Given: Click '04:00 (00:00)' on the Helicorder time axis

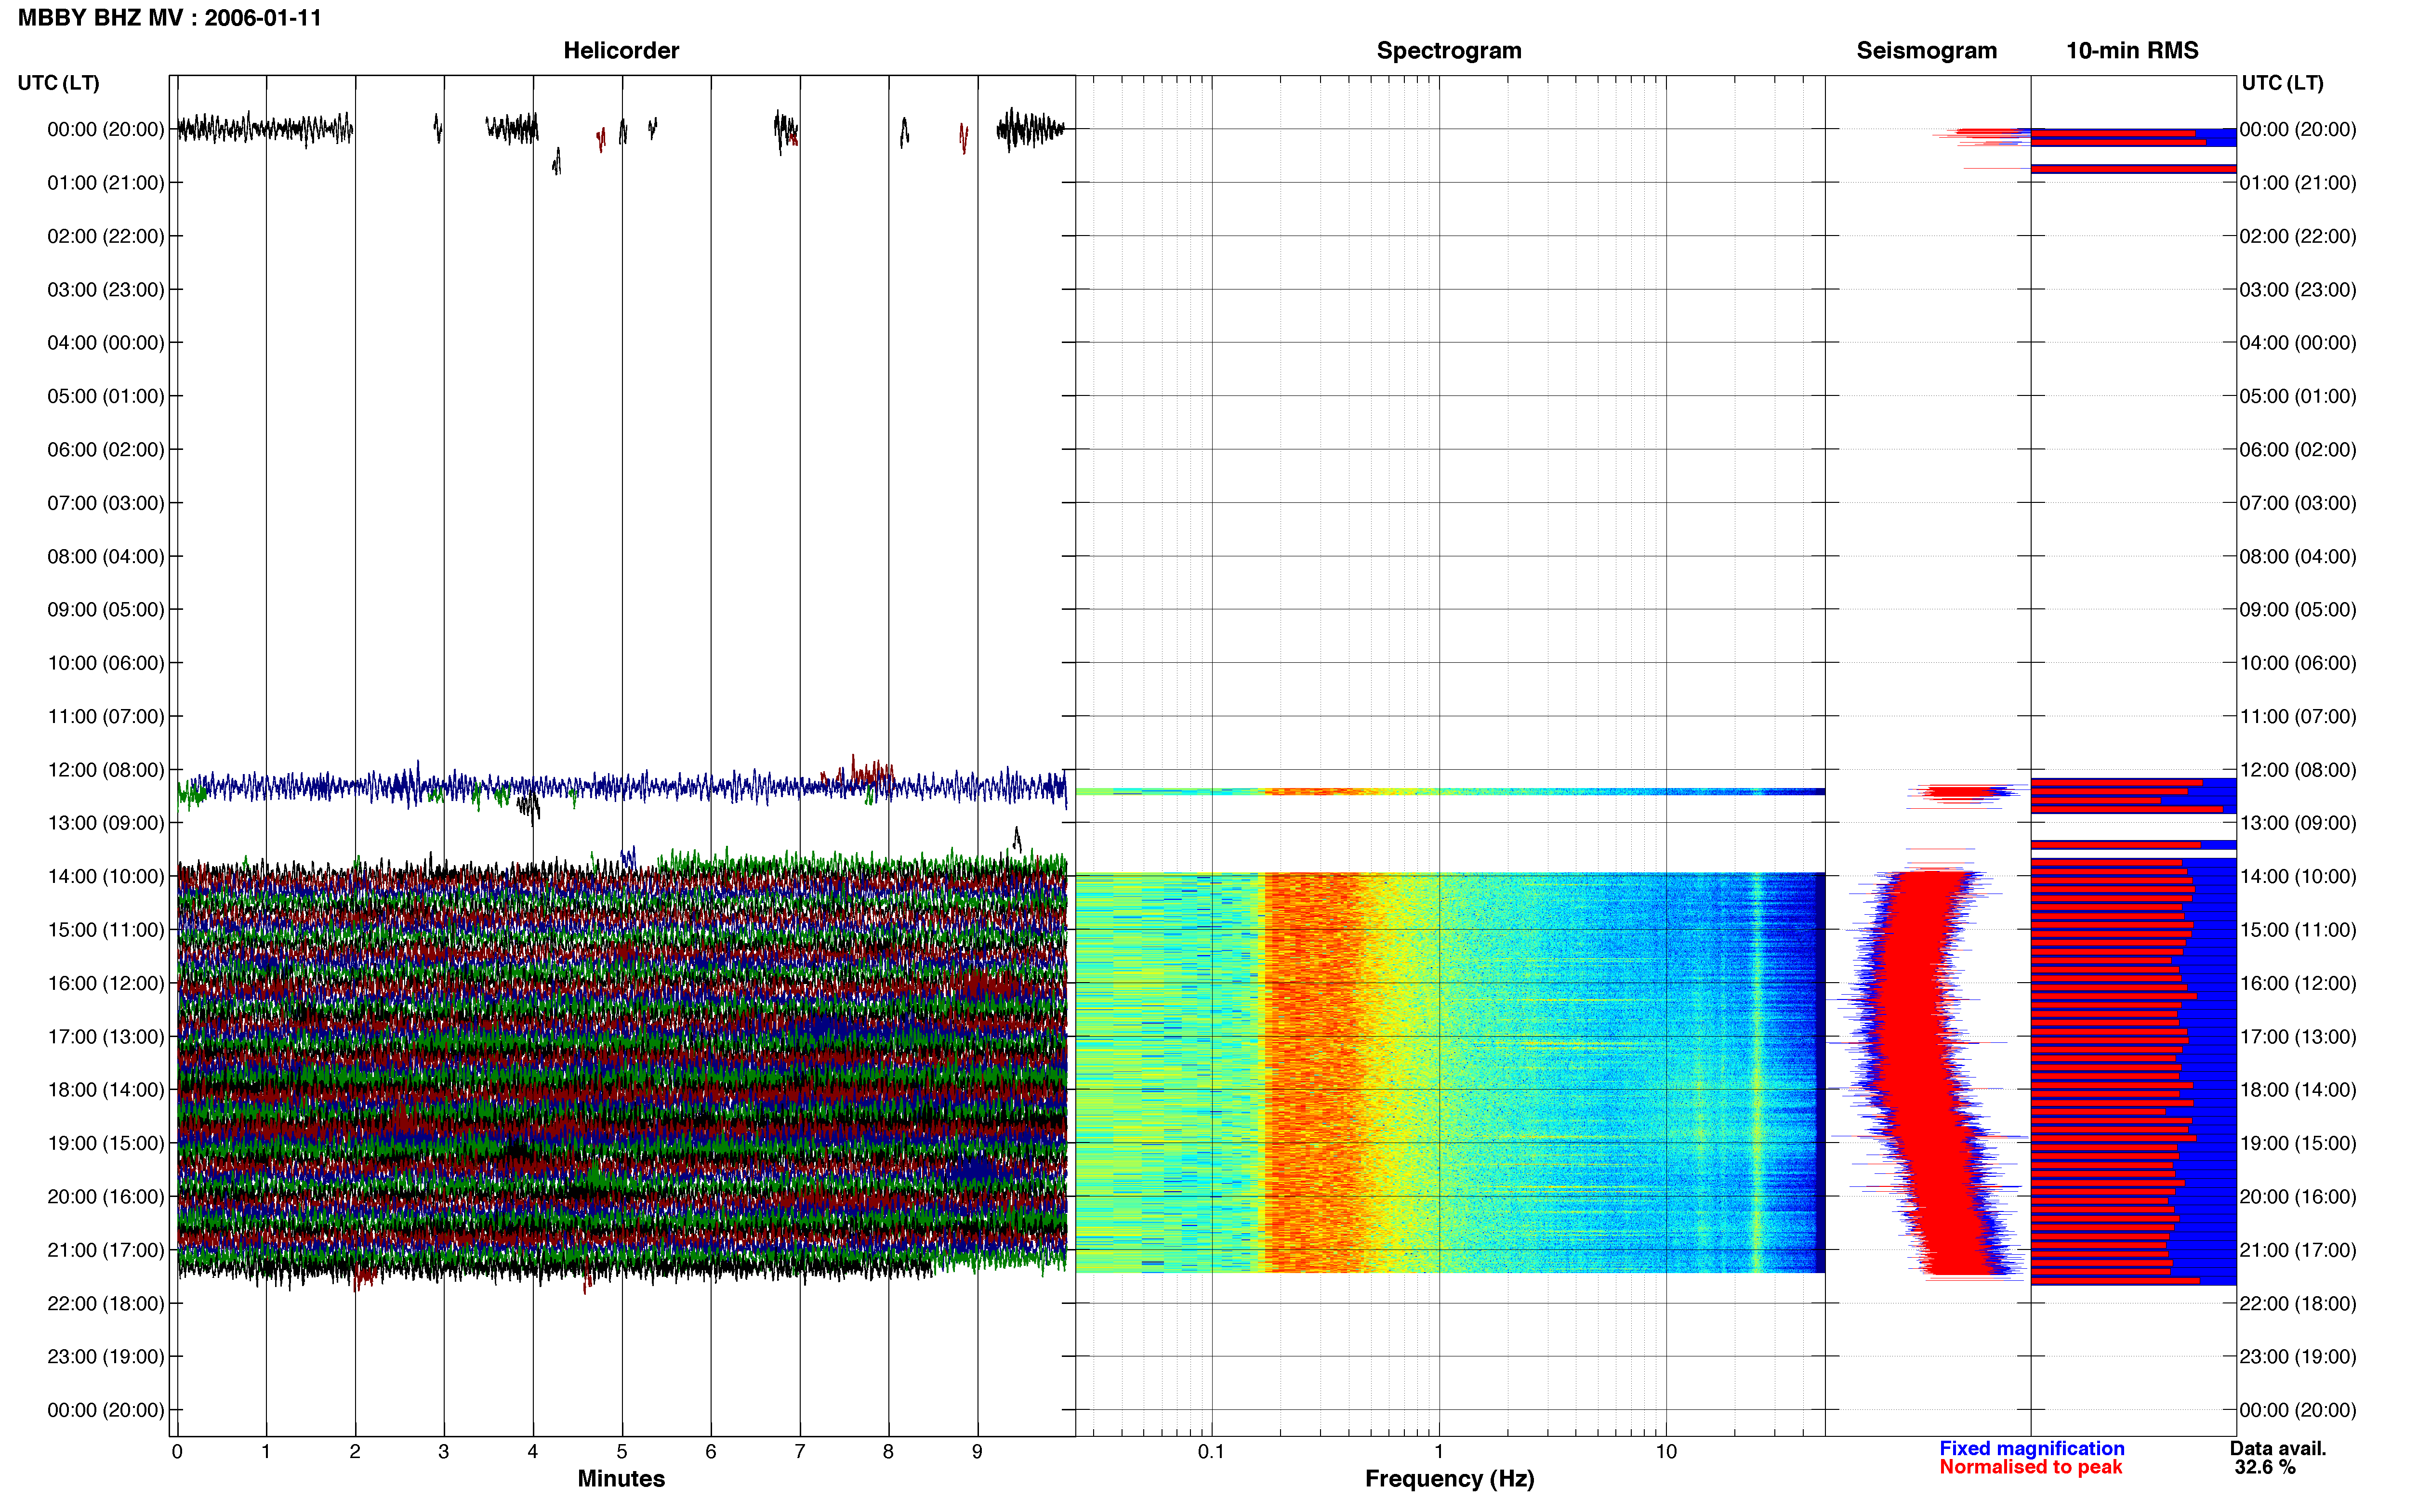Looking at the screenshot, I should 106,343.
